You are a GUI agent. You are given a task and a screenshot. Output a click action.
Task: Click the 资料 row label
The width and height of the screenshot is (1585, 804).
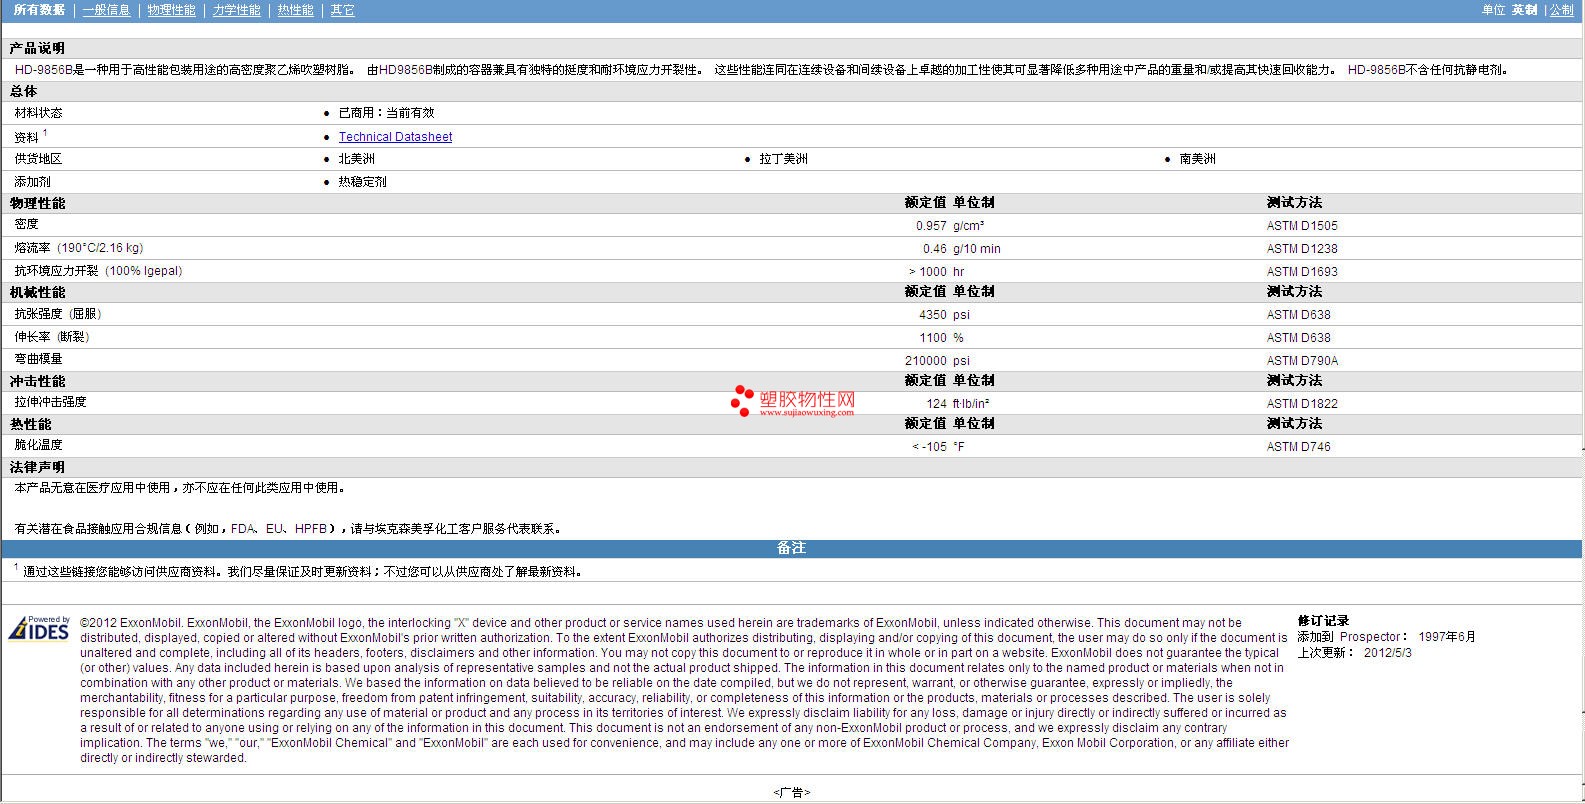[x=26, y=137]
